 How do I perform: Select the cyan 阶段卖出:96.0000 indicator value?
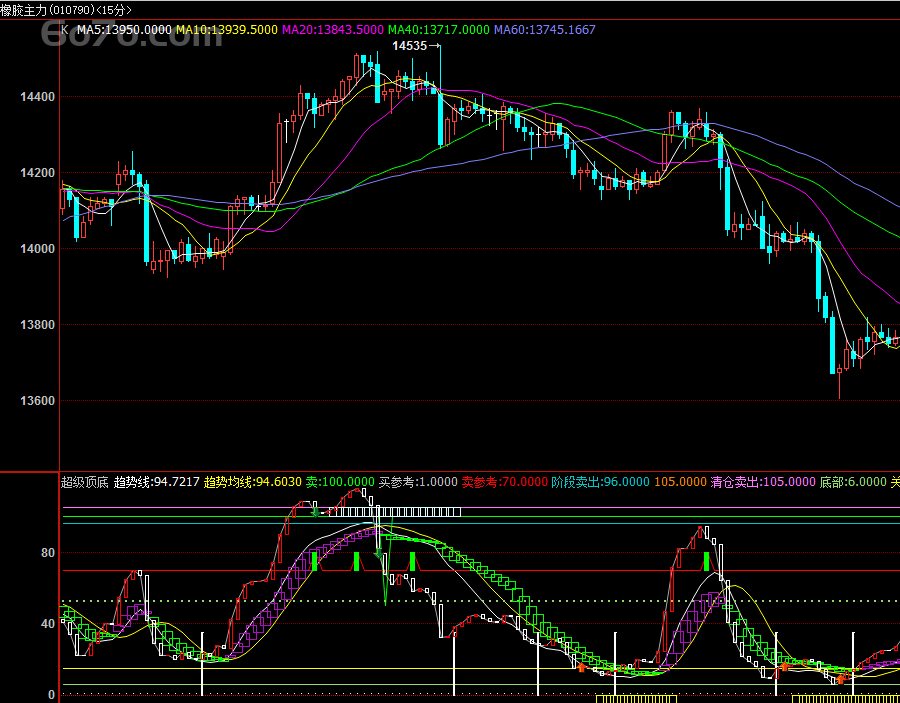point(600,482)
